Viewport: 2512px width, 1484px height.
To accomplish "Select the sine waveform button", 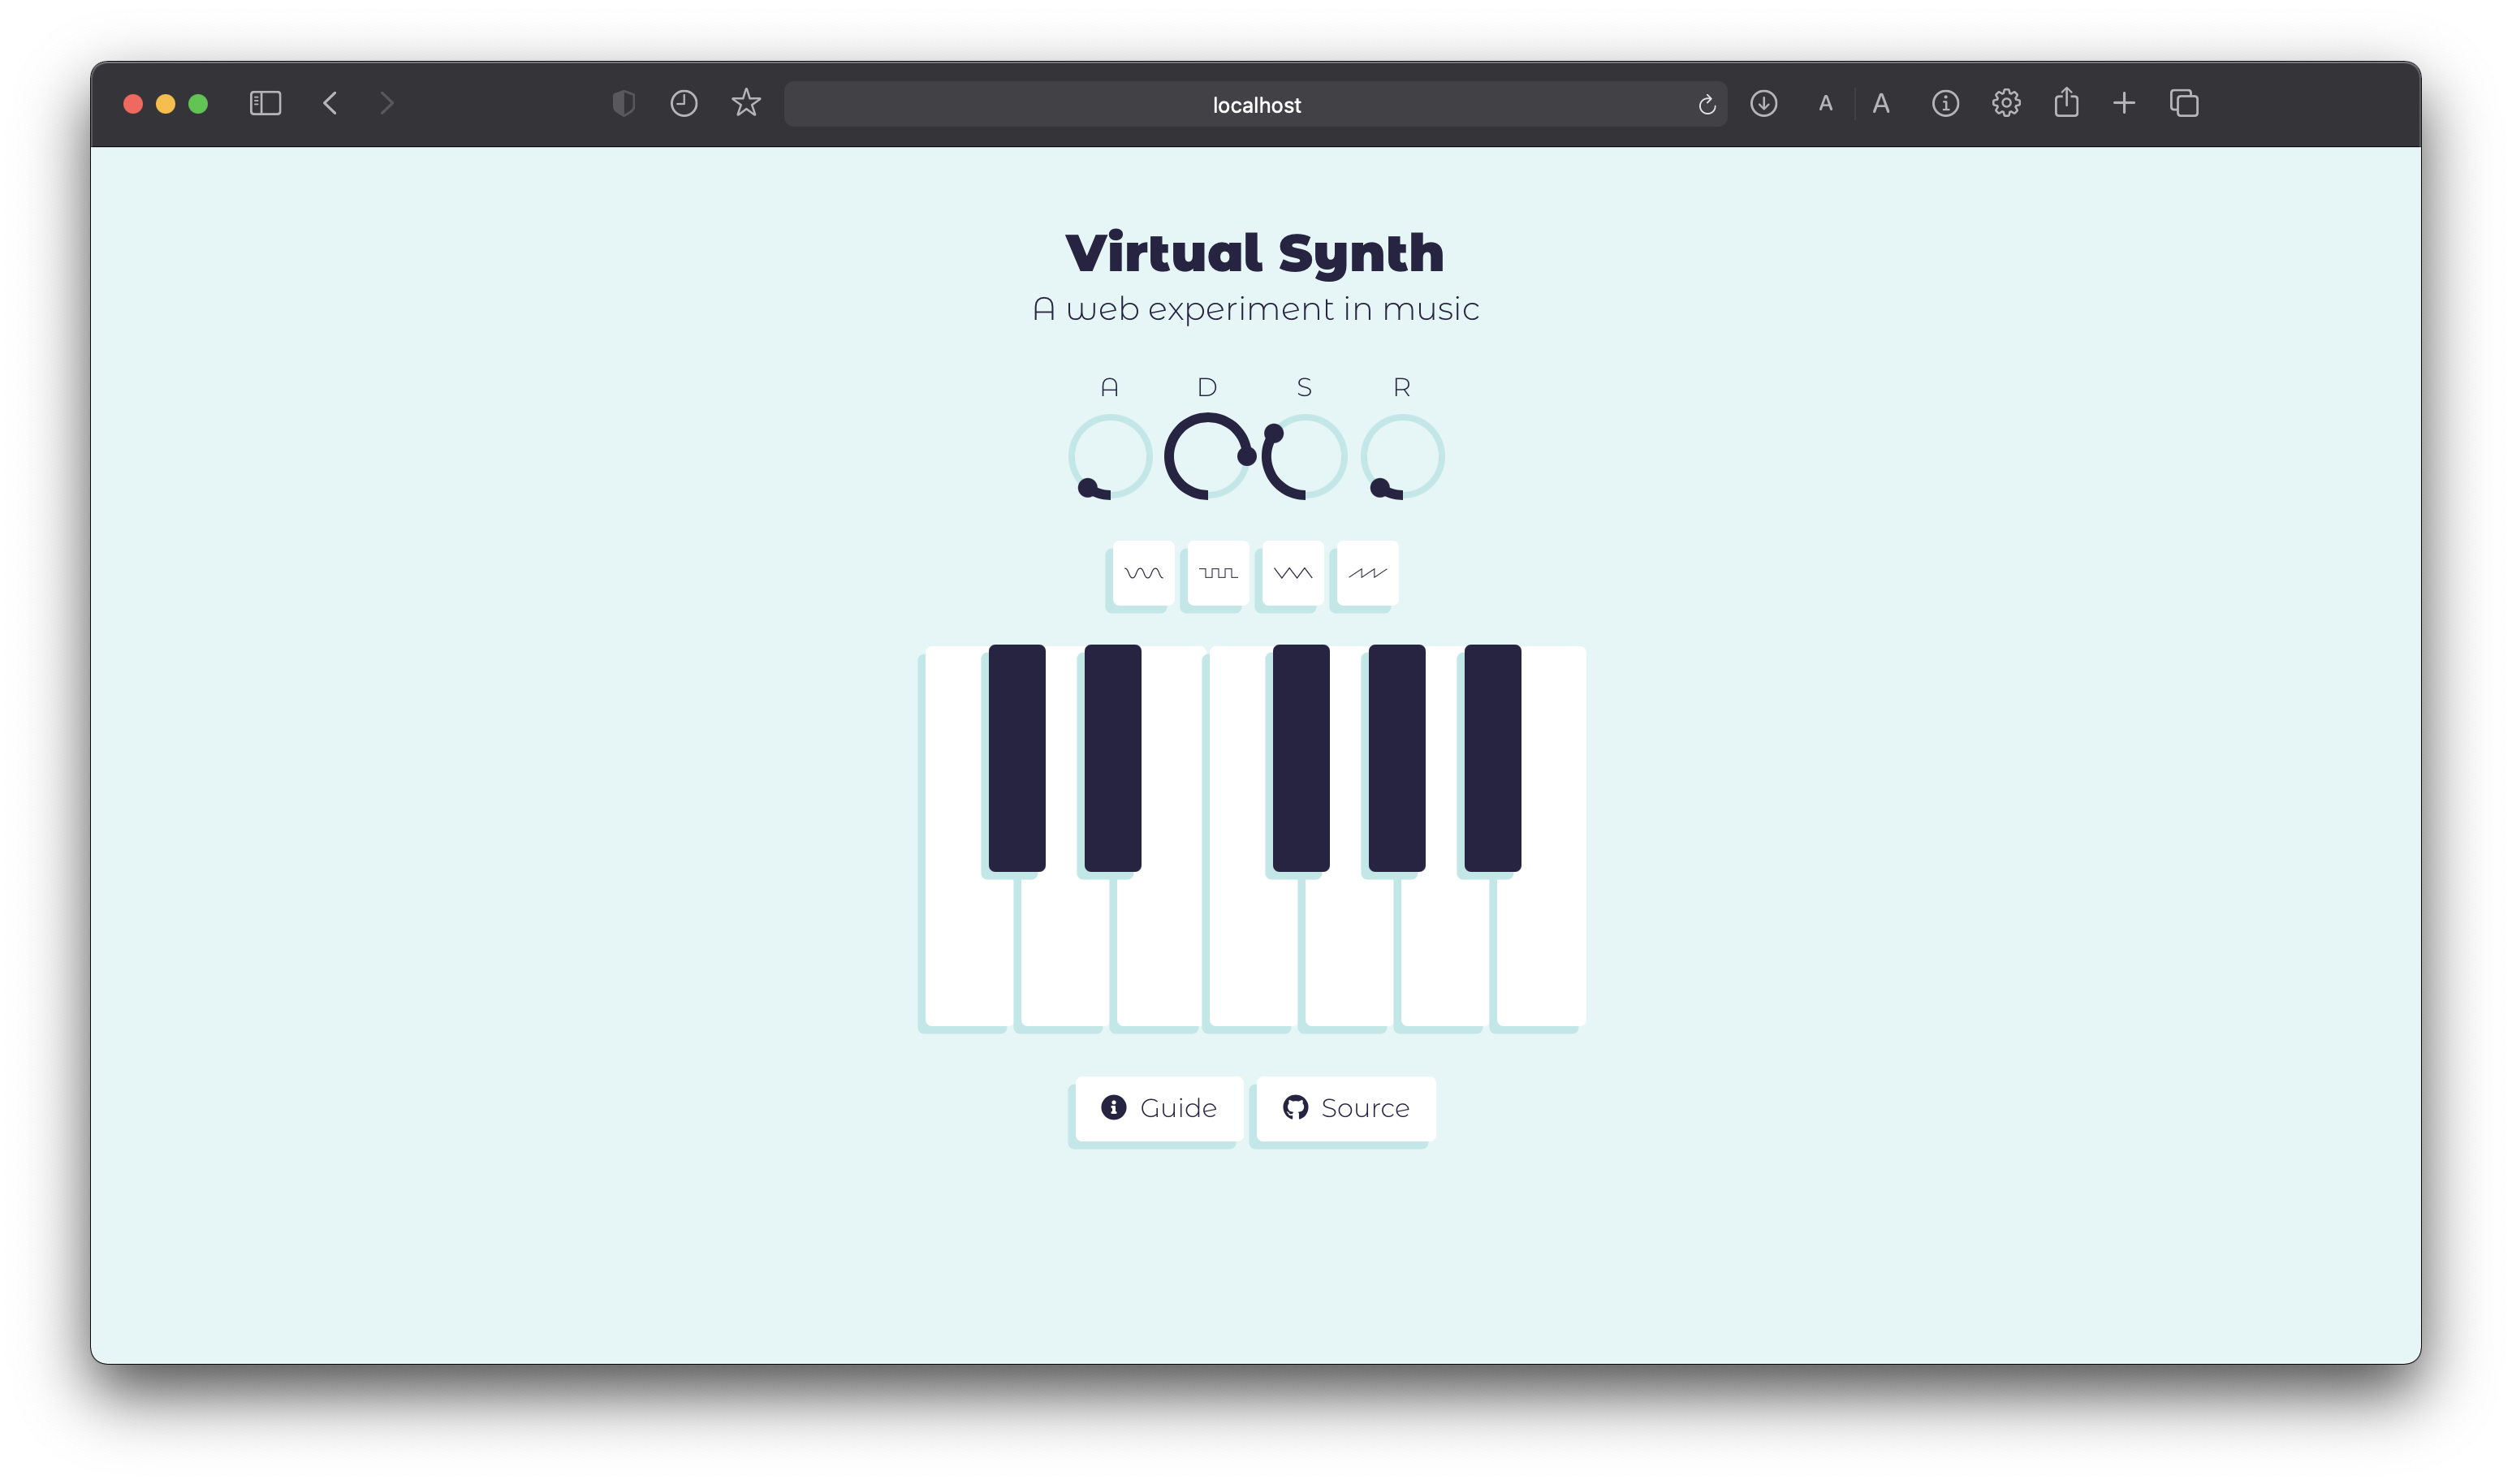I will pyautogui.click(x=1143, y=573).
